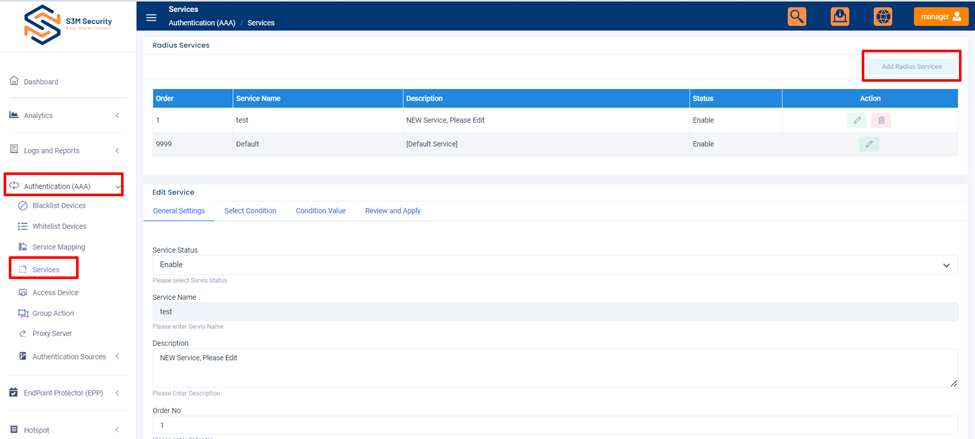Open Access Device link
Screen dimensions: 975x439
click(55, 292)
